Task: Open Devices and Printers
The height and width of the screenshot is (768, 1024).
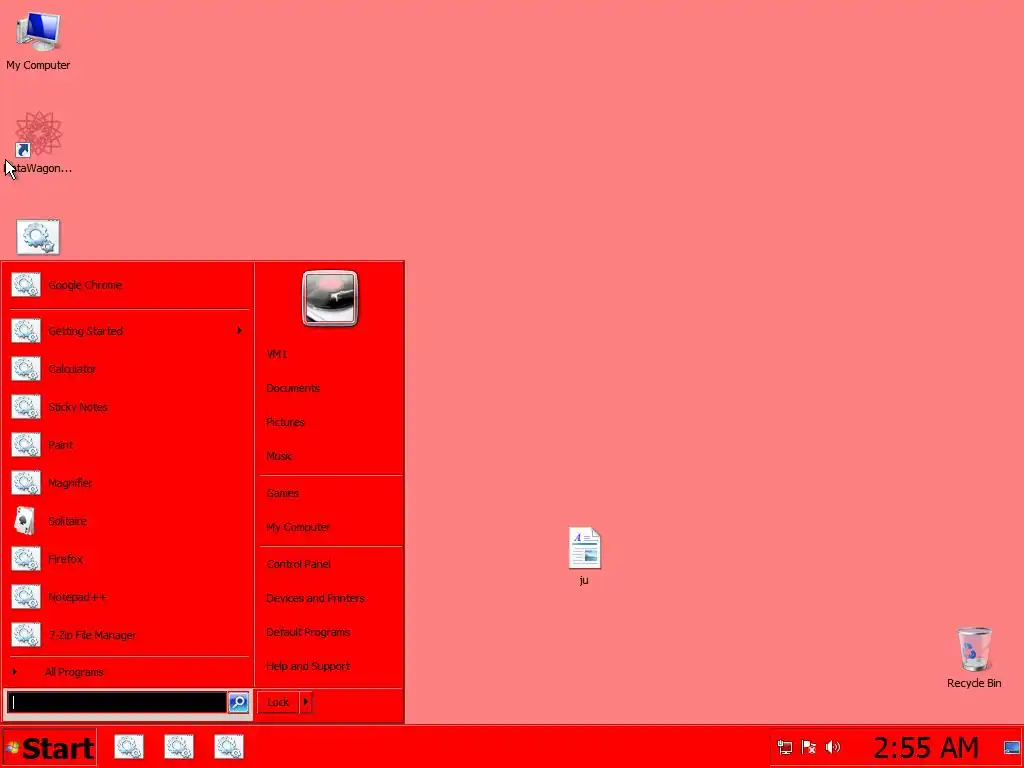Action: [x=331, y=598]
